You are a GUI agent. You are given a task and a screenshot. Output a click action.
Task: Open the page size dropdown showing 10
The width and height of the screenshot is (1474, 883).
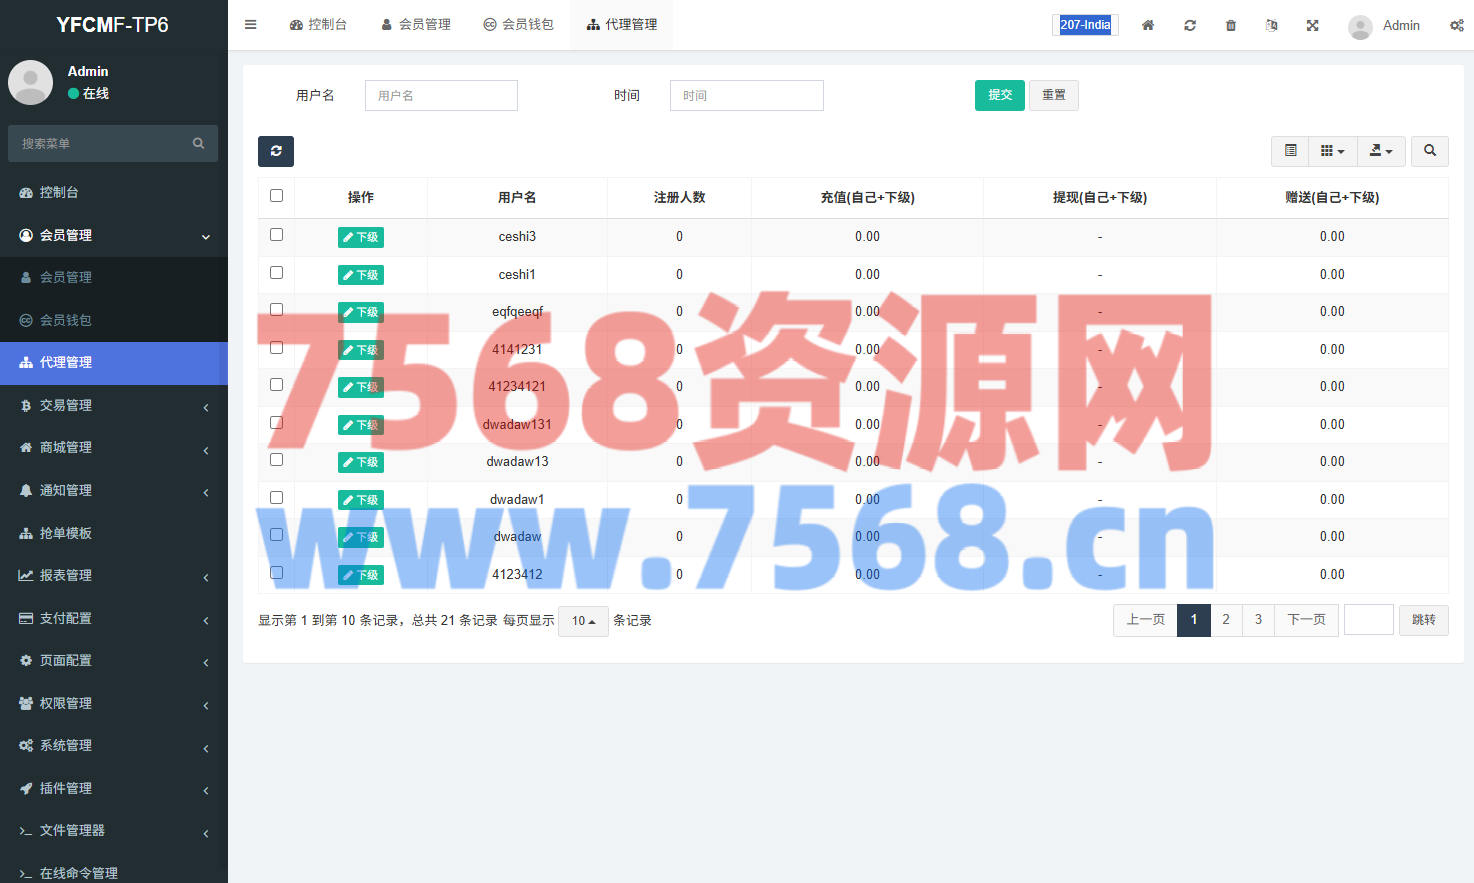[583, 621]
